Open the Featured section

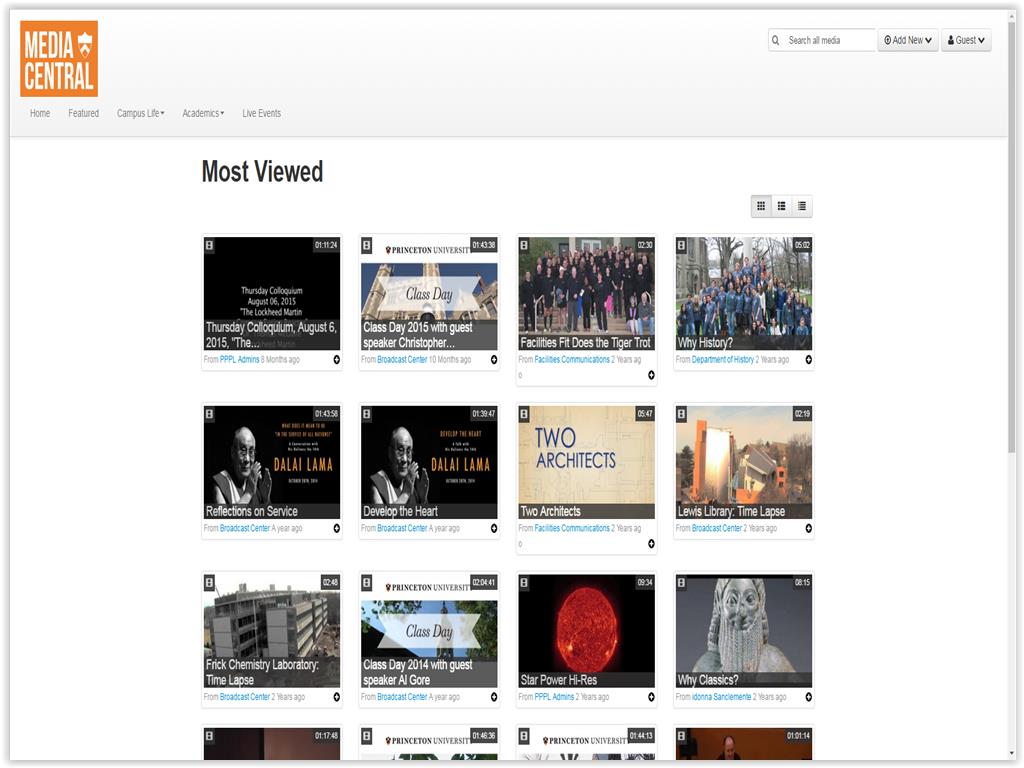[x=84, y=114]
